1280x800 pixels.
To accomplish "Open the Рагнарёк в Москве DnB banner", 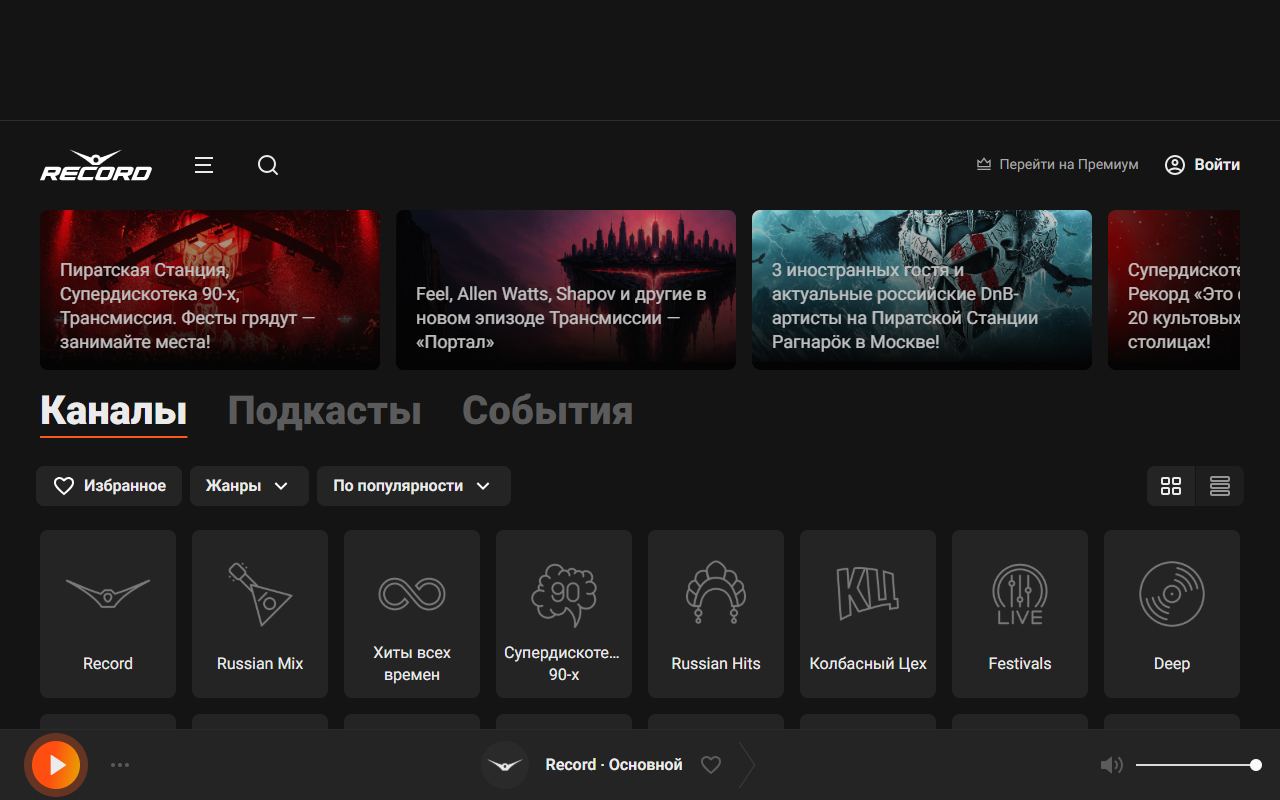I will (922, 290).
